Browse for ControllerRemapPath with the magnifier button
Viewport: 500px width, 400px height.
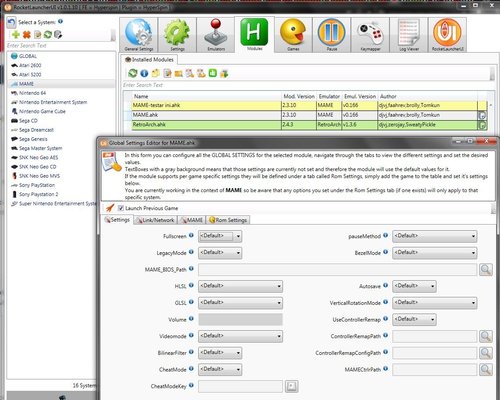tap(486, 336)
